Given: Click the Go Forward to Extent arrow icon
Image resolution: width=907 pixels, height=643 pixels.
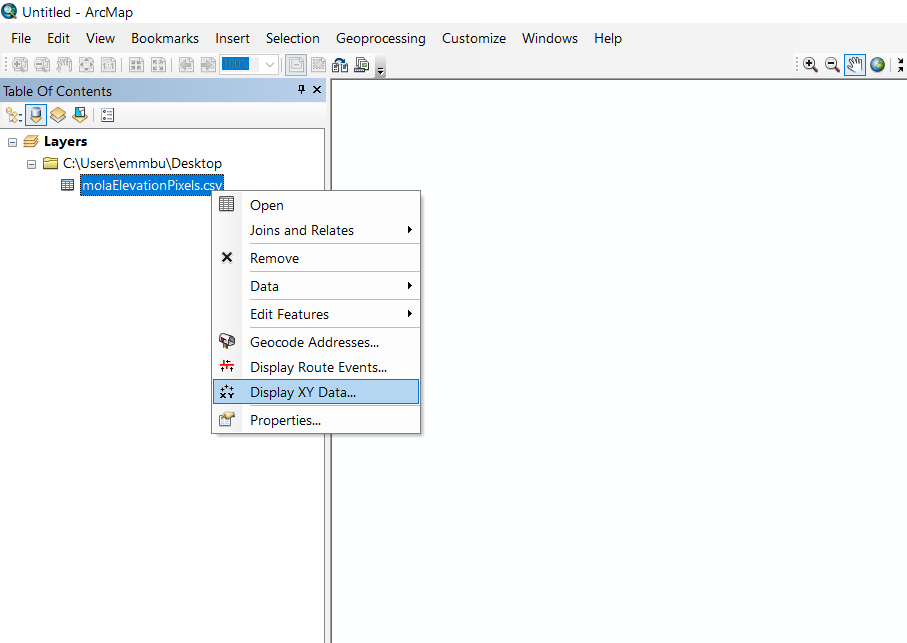Looking at the screenshot, I should pos(208,65).
